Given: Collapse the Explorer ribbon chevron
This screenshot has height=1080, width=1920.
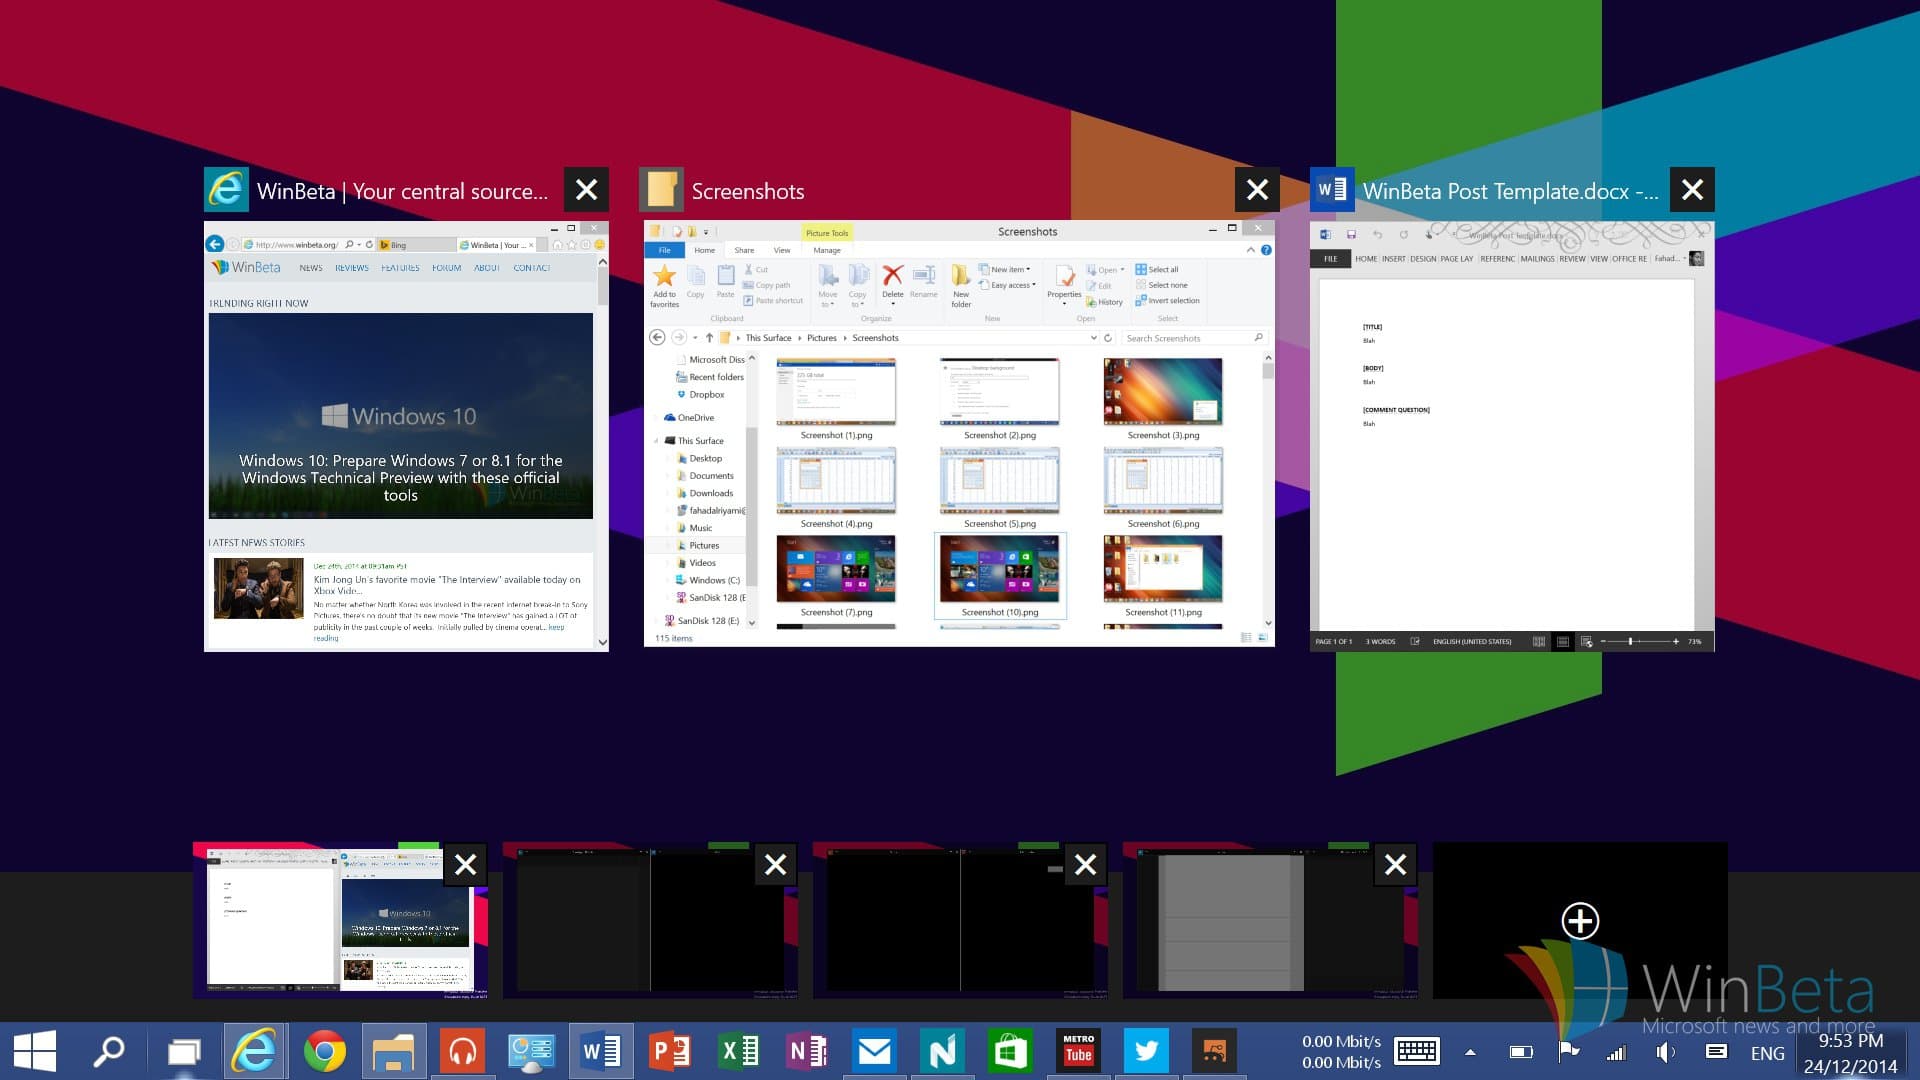Looking at the screenshot, I should [x=1250, y=250].
